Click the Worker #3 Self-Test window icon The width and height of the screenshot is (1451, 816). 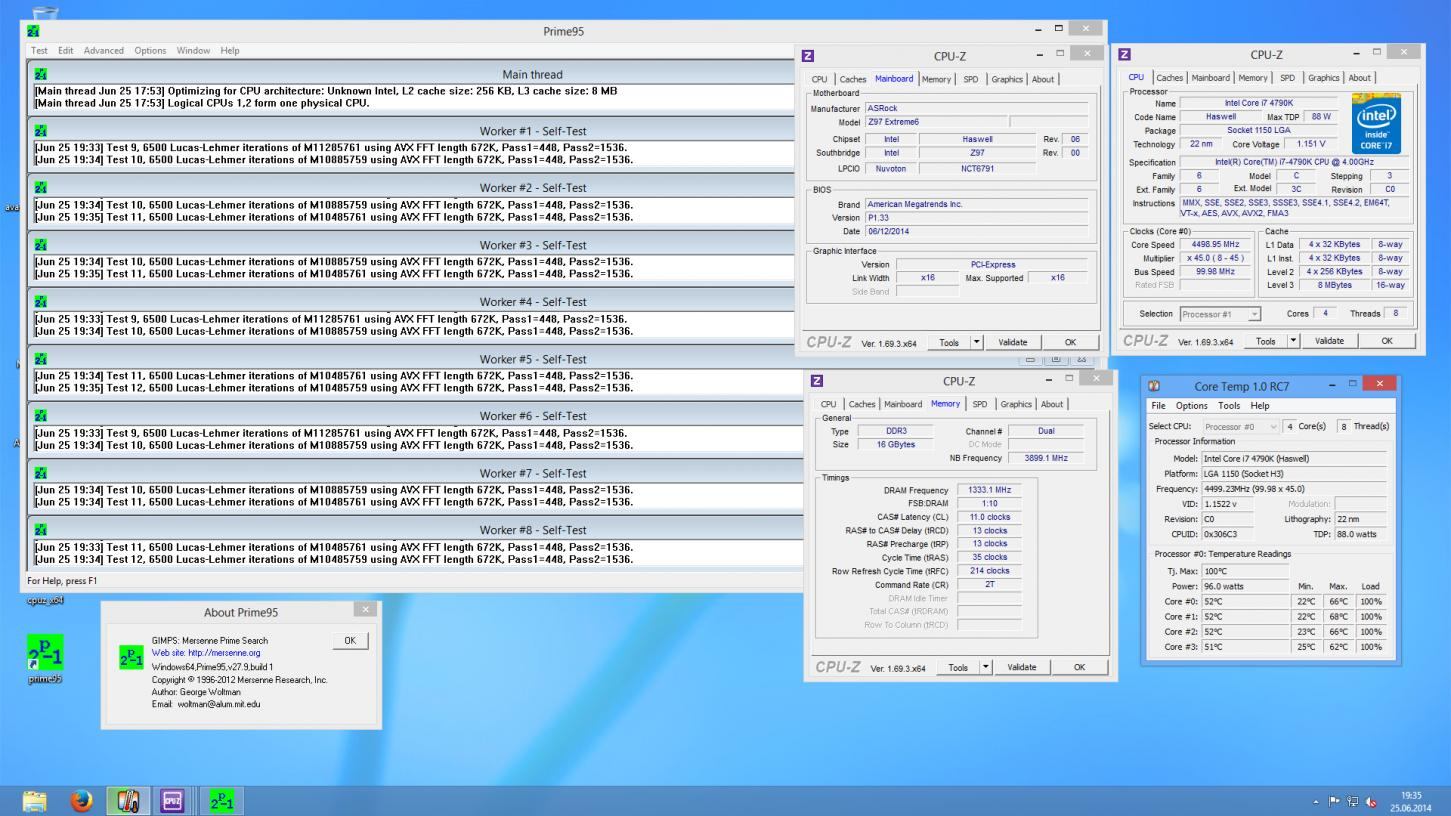pos(40,245)
